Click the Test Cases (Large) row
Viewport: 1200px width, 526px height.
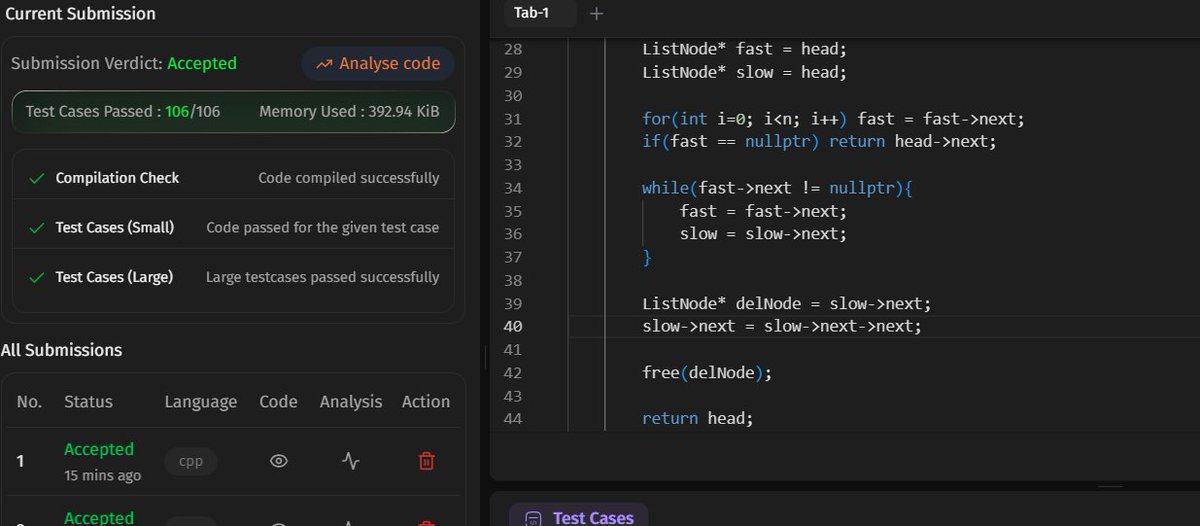click(x=233, y=277)
